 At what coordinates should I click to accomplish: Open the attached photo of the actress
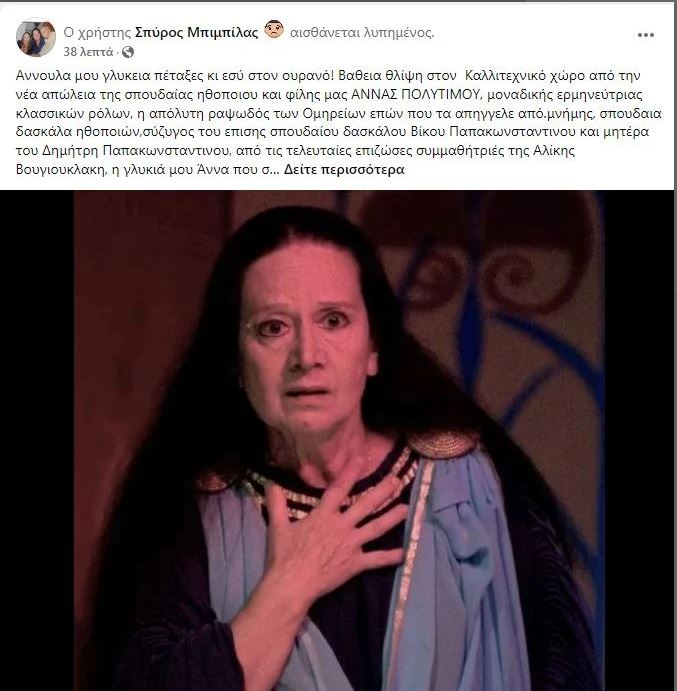pos(337,441)
